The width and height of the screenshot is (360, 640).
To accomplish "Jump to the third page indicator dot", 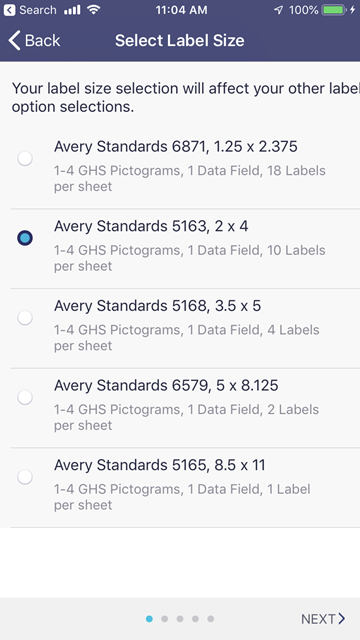I will [180, 619].
